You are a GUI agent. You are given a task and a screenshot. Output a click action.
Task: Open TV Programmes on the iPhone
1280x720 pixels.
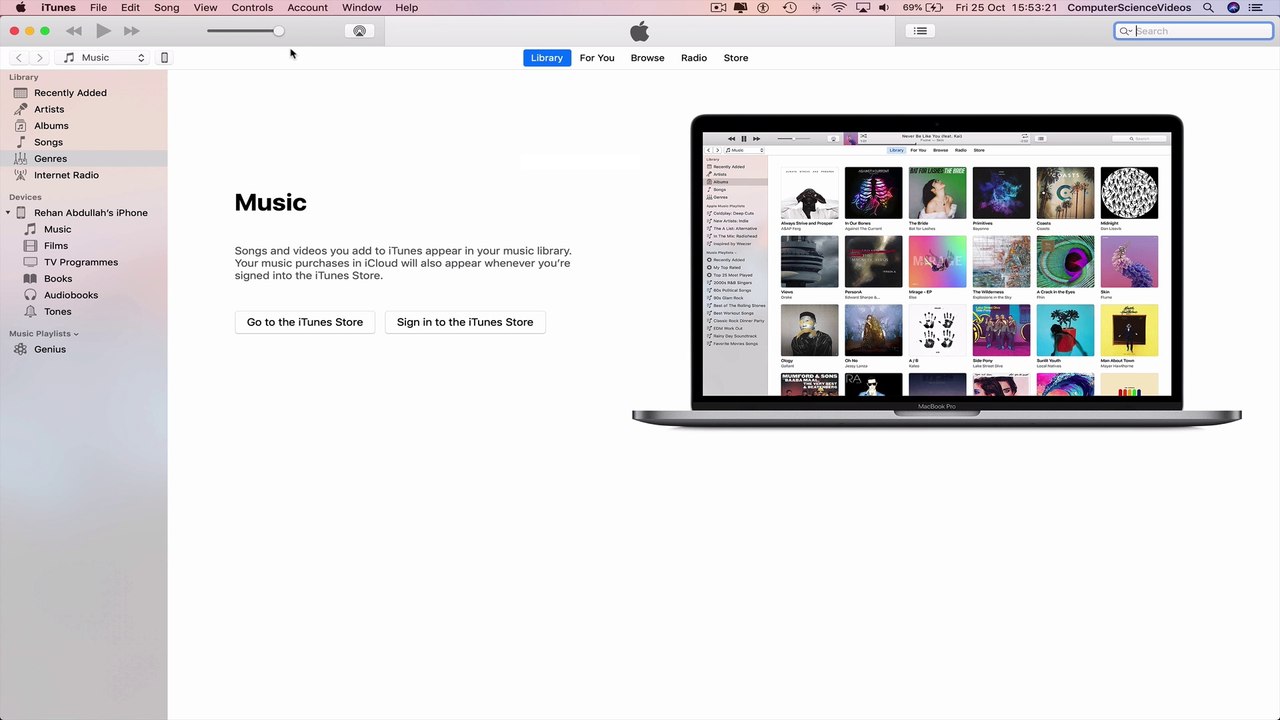pyautogui.click(x=84, y=262)
